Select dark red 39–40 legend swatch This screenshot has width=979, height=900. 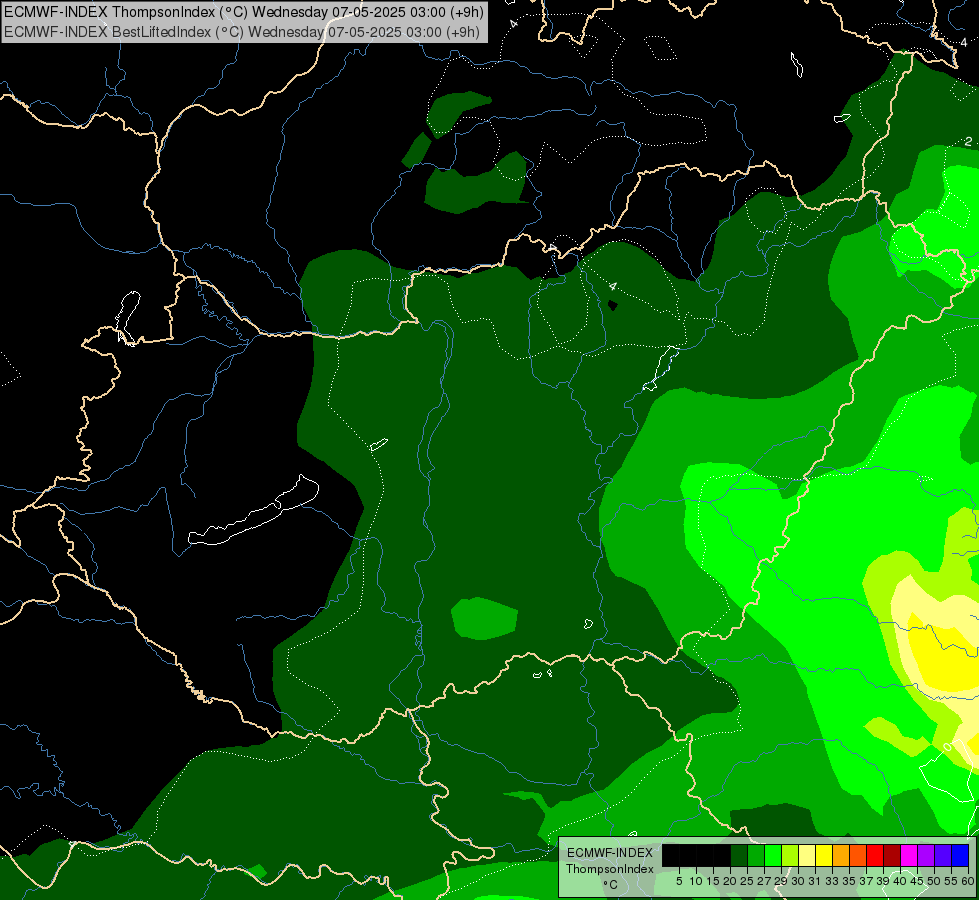click(x=892, y=856)
